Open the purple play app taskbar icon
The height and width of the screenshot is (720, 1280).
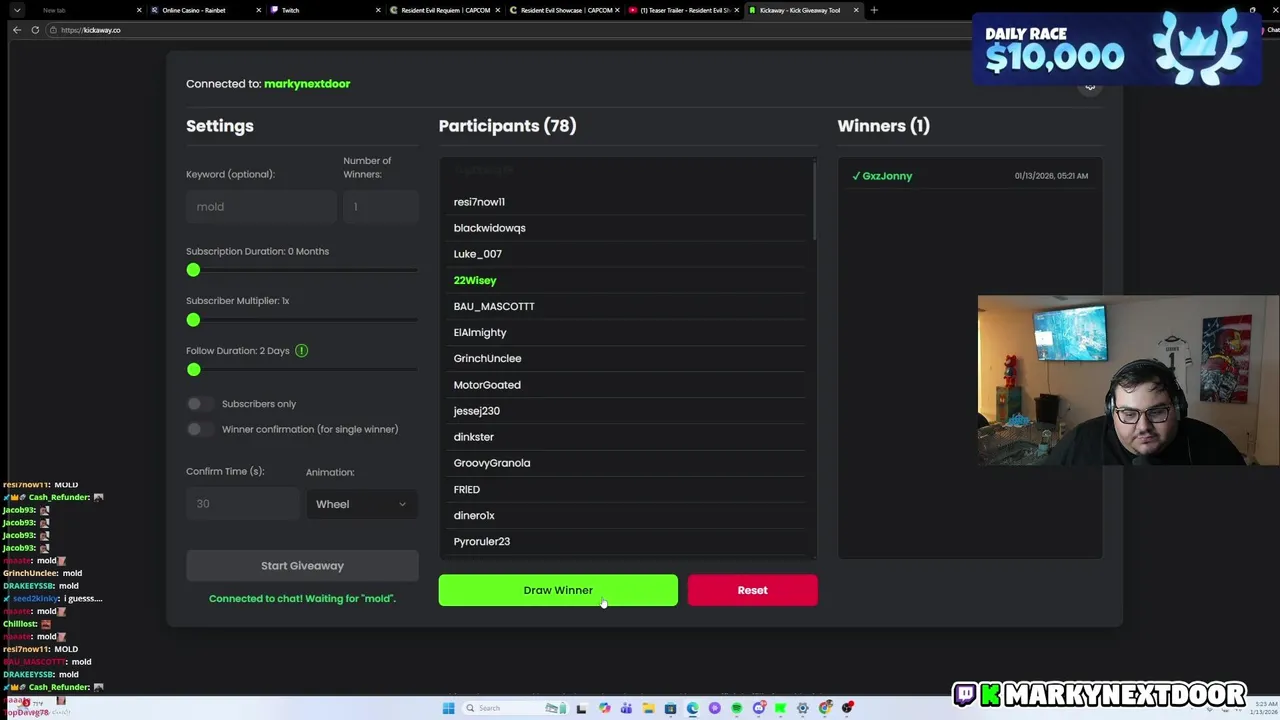tap(714, 708)
